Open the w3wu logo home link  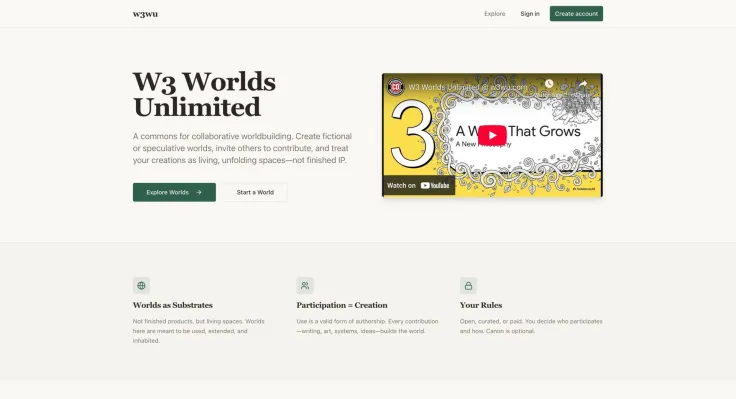pos(145,14)
